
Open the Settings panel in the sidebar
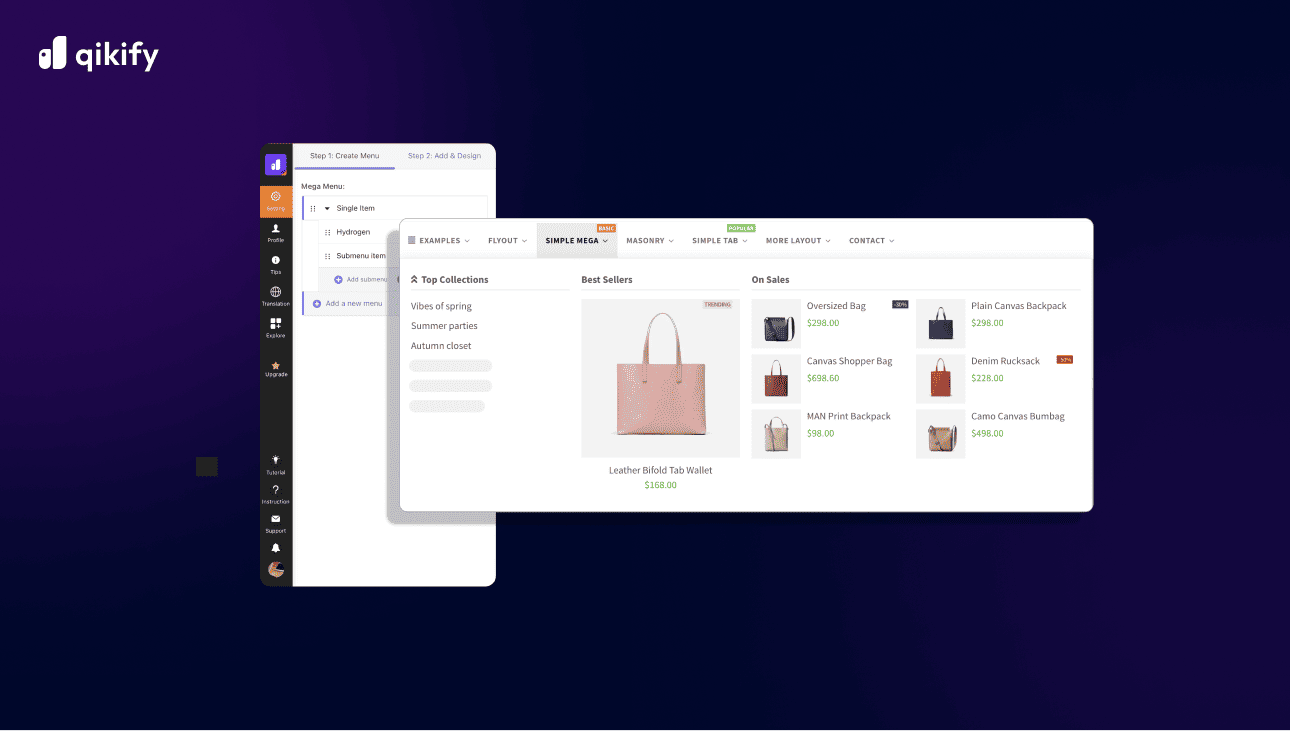(276, 198)
